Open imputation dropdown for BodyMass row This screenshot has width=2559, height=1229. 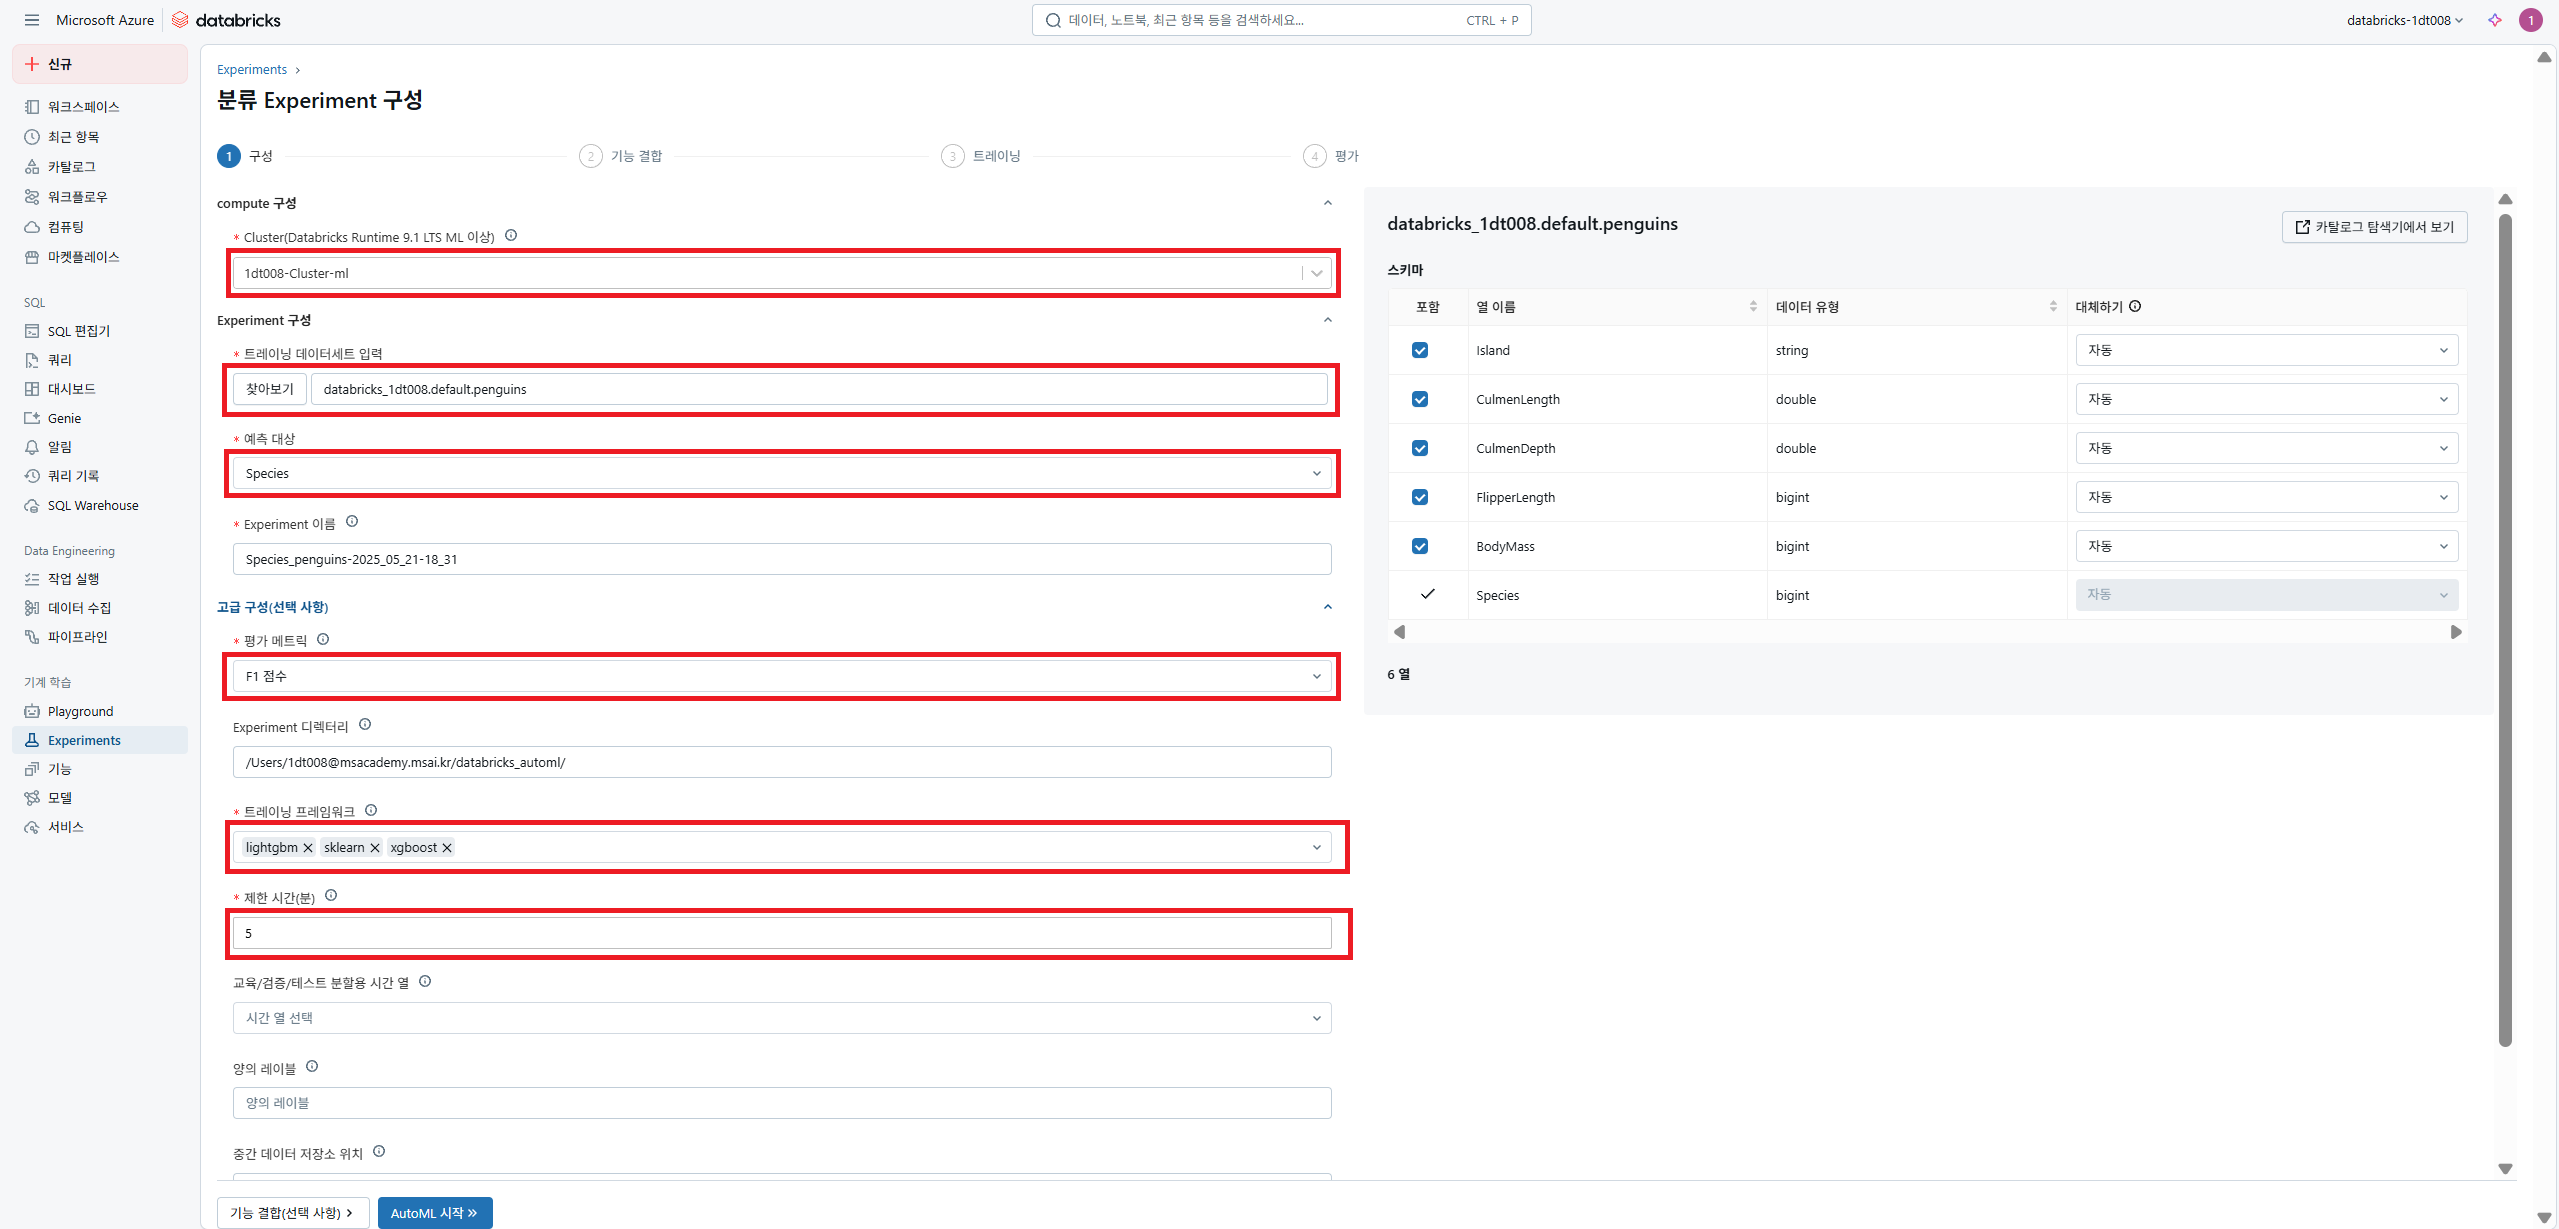click(2266, 546)
